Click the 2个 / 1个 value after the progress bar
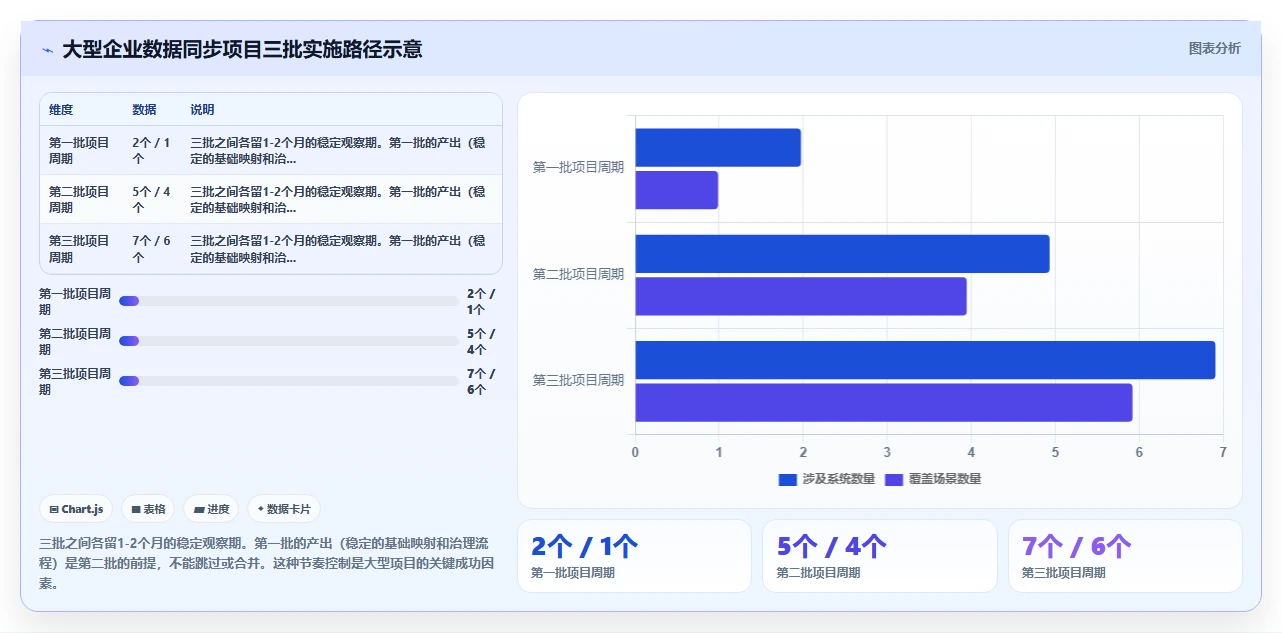 (x=481, y=302)
